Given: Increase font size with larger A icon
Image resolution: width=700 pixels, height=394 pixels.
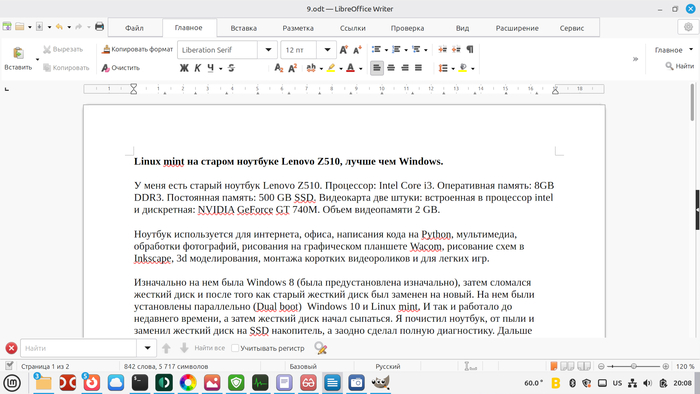Looking at the screenshot, I should pyautogui.click(x=343, y=50).
